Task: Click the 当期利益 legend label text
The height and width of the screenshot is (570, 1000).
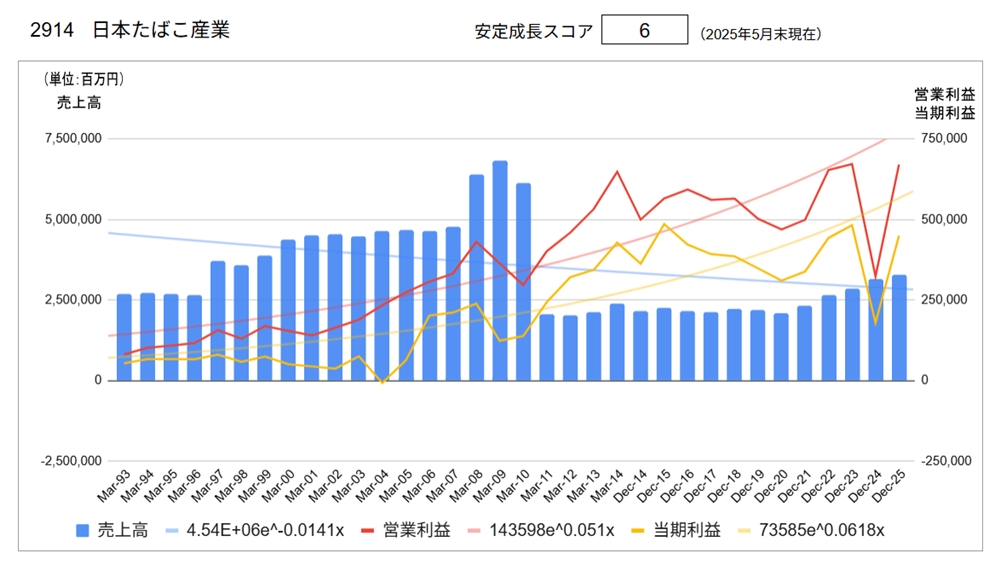Action: 688,530
